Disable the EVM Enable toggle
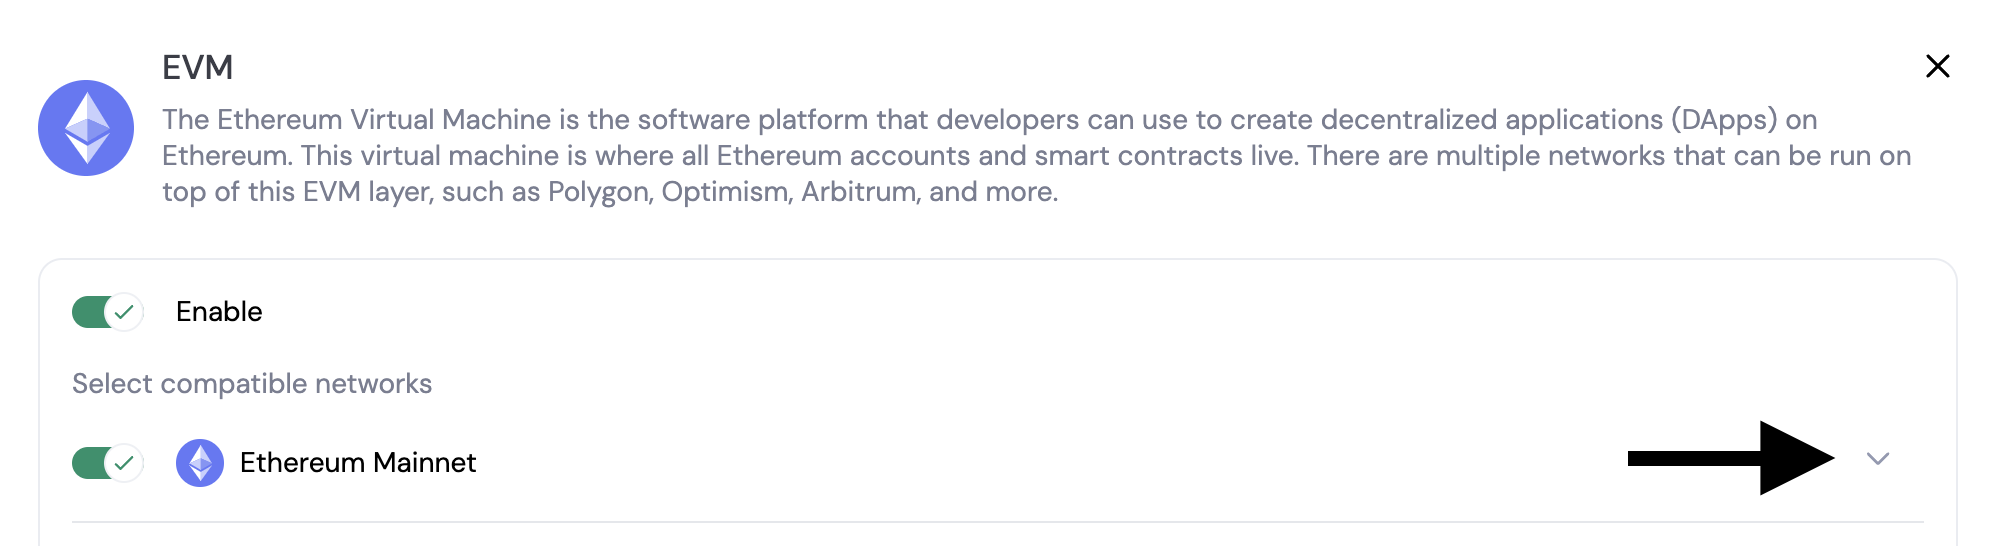 pyautogui.click(x=108, y=312)
